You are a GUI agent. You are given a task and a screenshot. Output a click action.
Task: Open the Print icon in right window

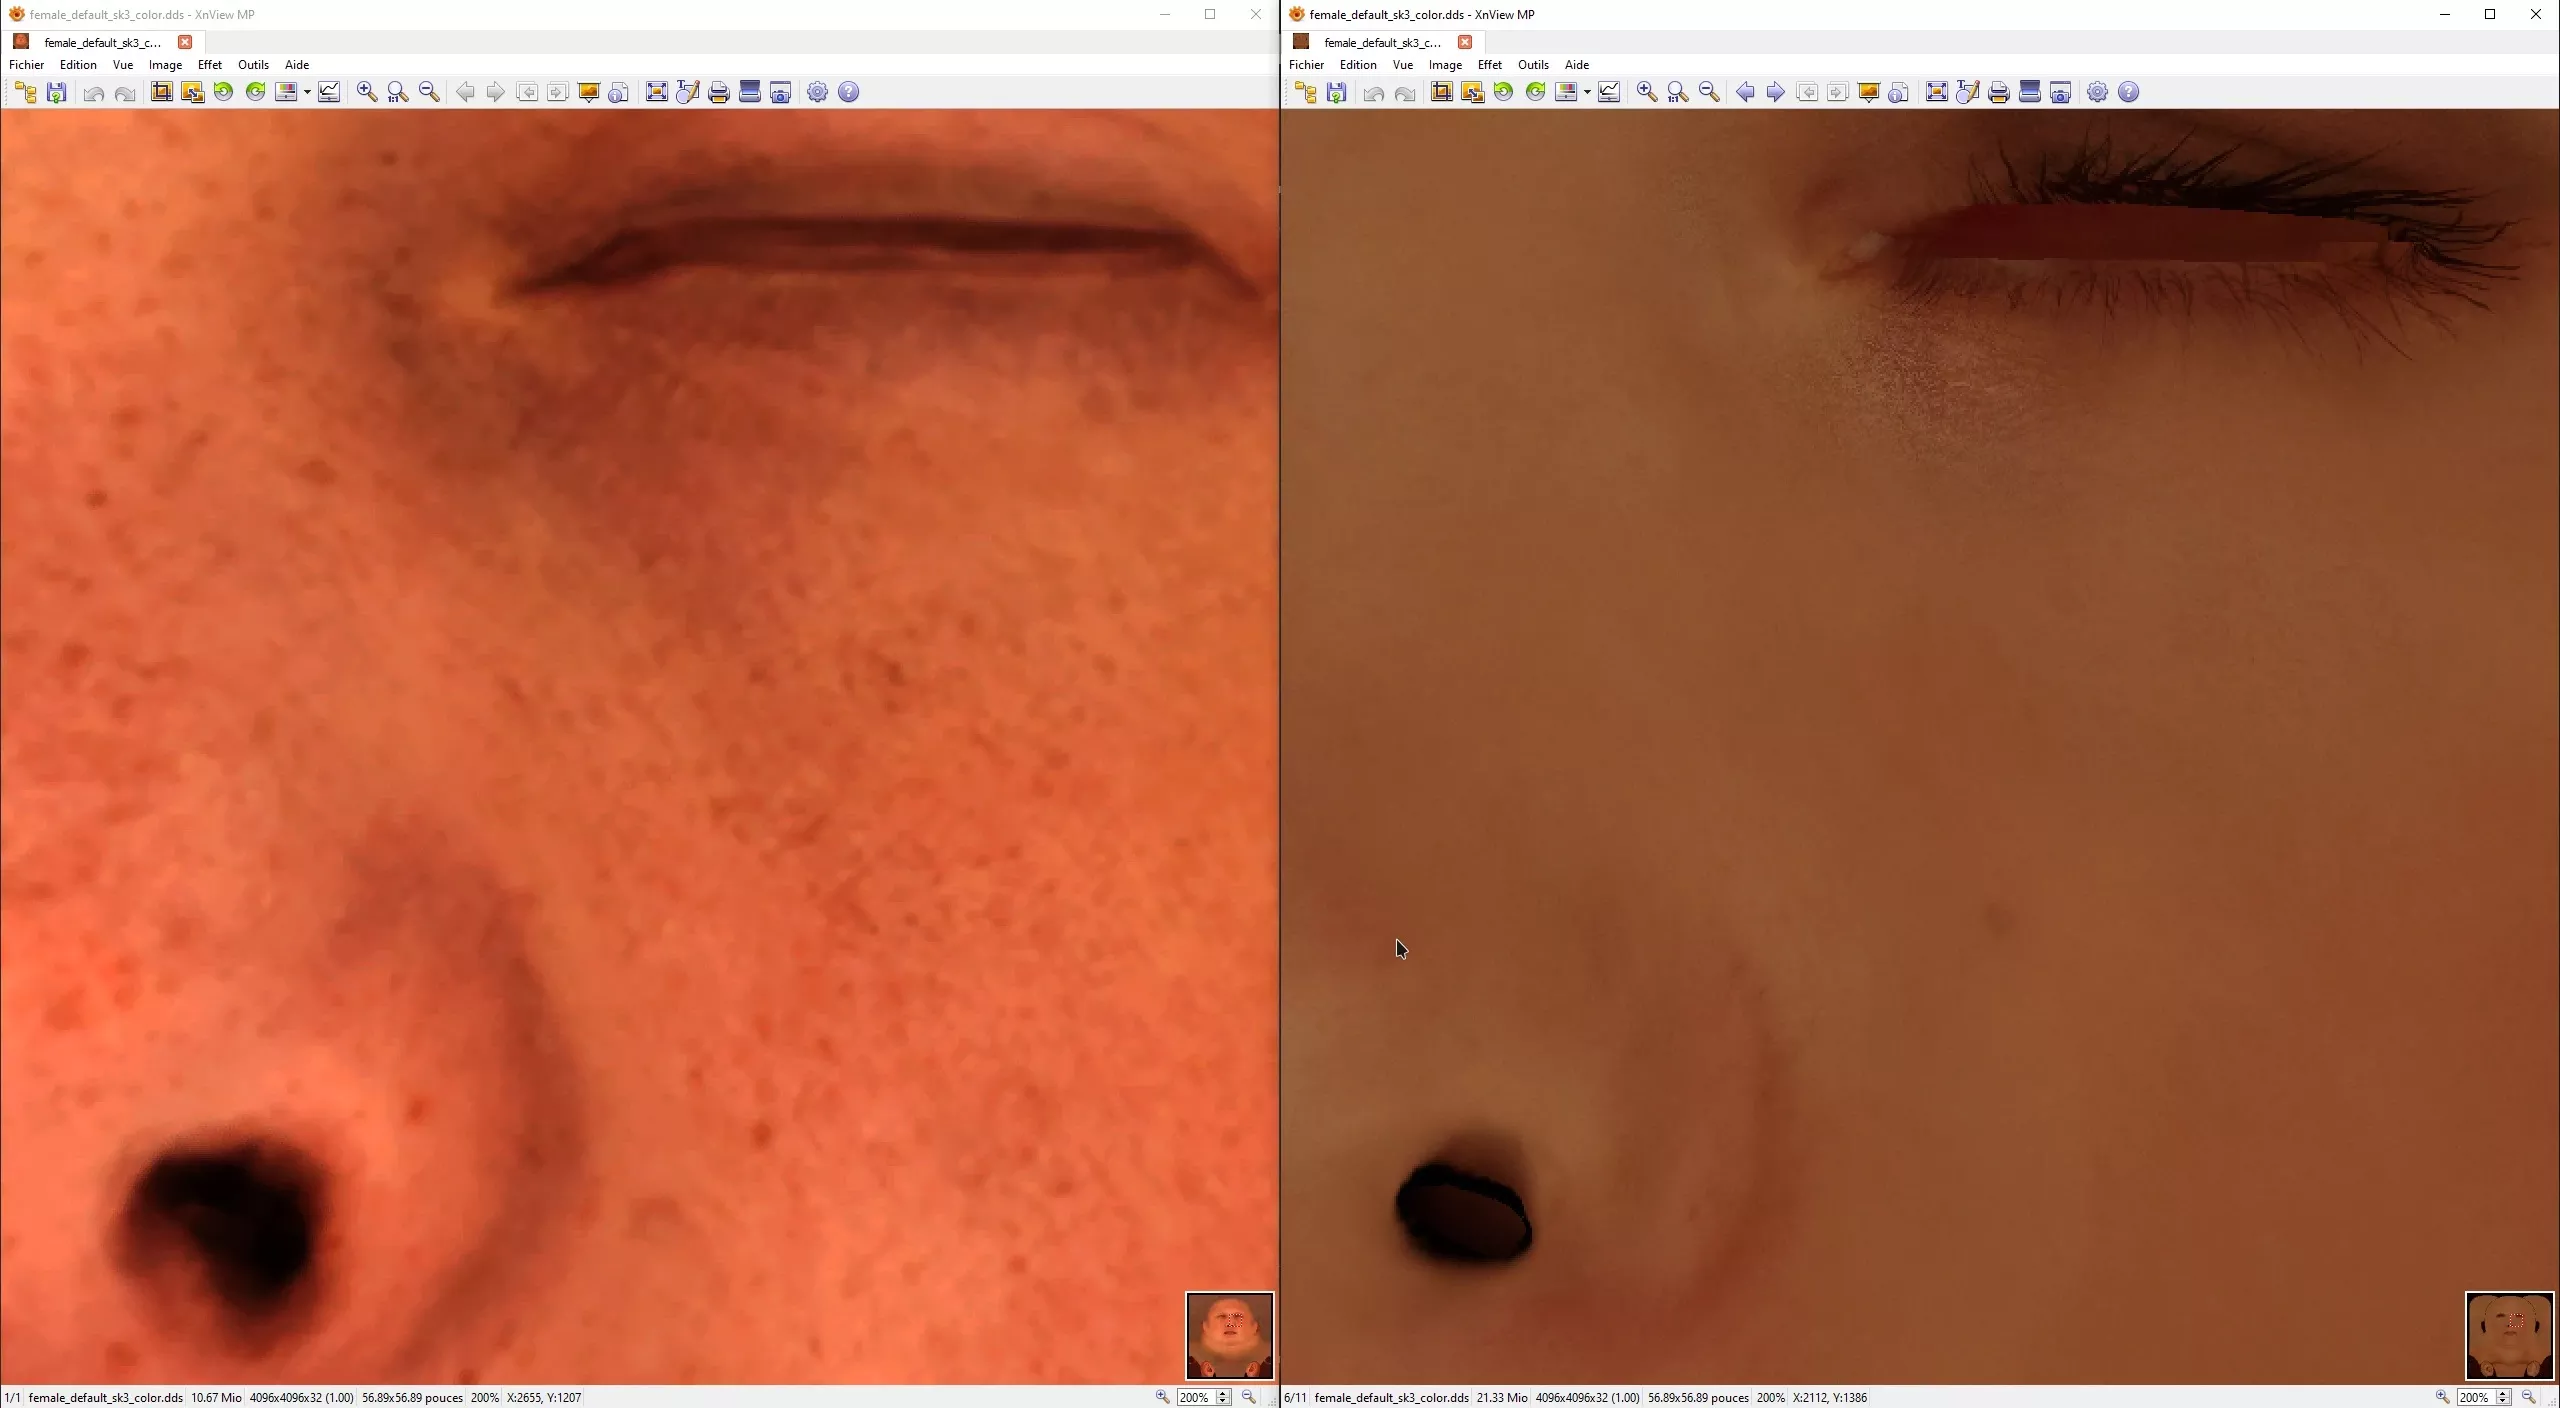pos(1998,92)
